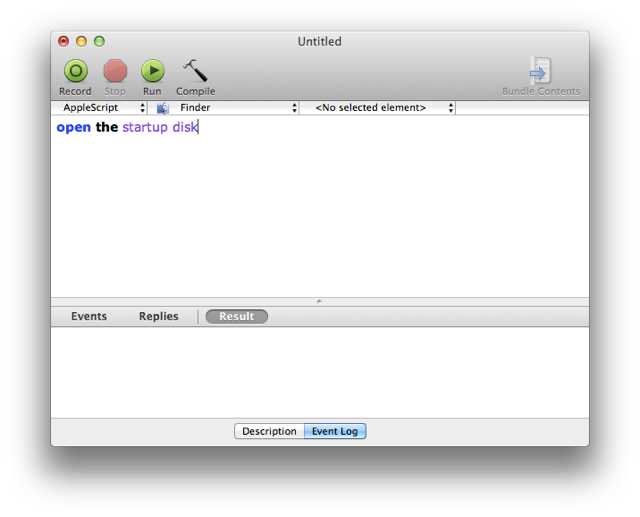The width and height of the screenshot is (640, 517).
Task: Toggle the Event Log segment
Action: tap(335, 431)
